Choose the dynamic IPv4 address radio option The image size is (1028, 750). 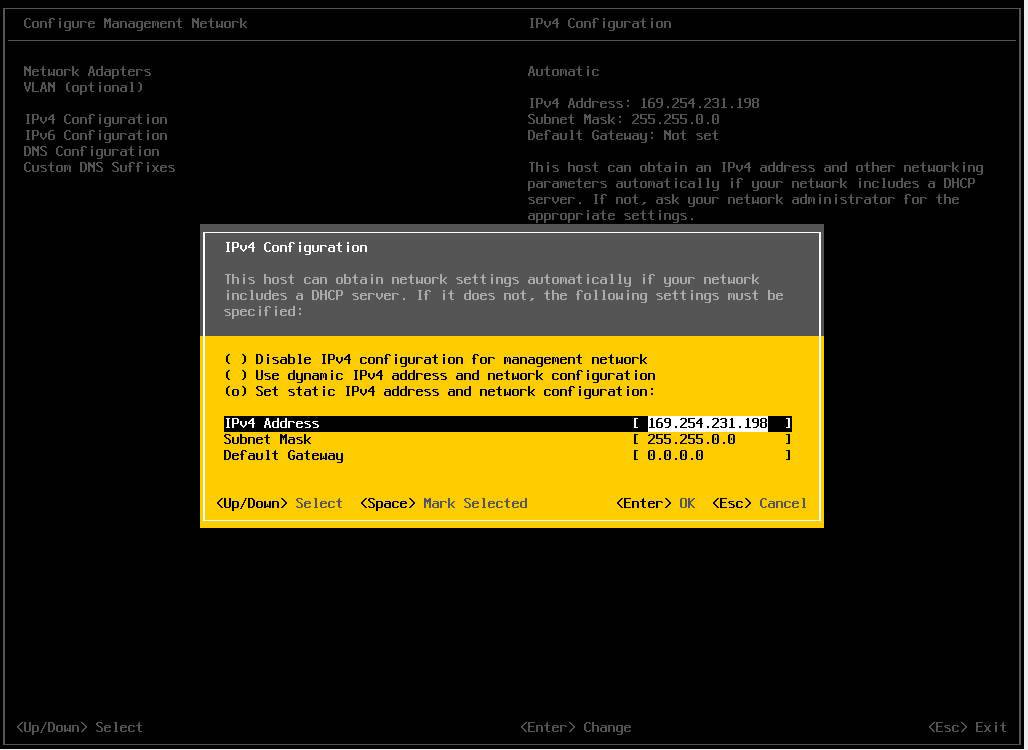tap(236, 375)
